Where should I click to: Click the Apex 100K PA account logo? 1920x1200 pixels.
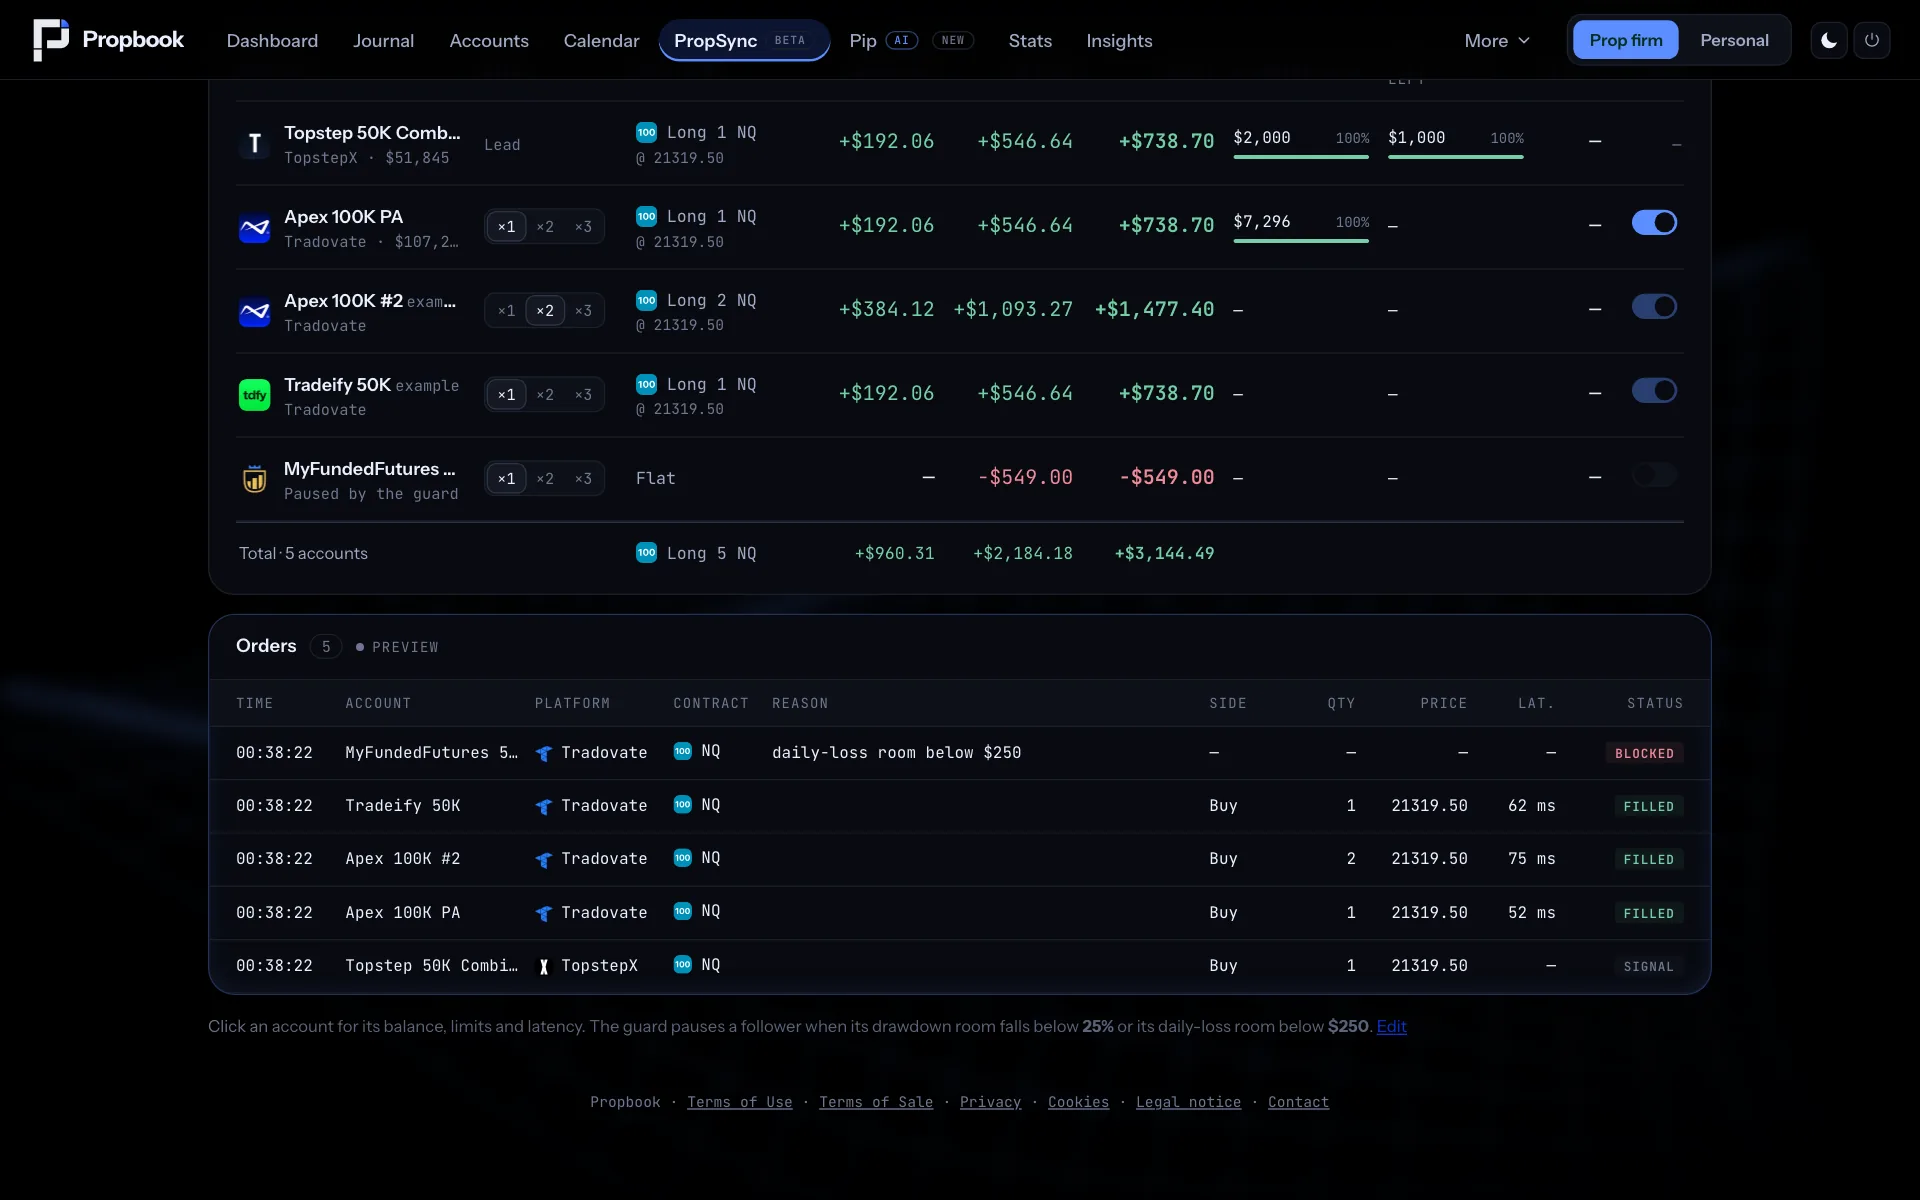(255, 228)
